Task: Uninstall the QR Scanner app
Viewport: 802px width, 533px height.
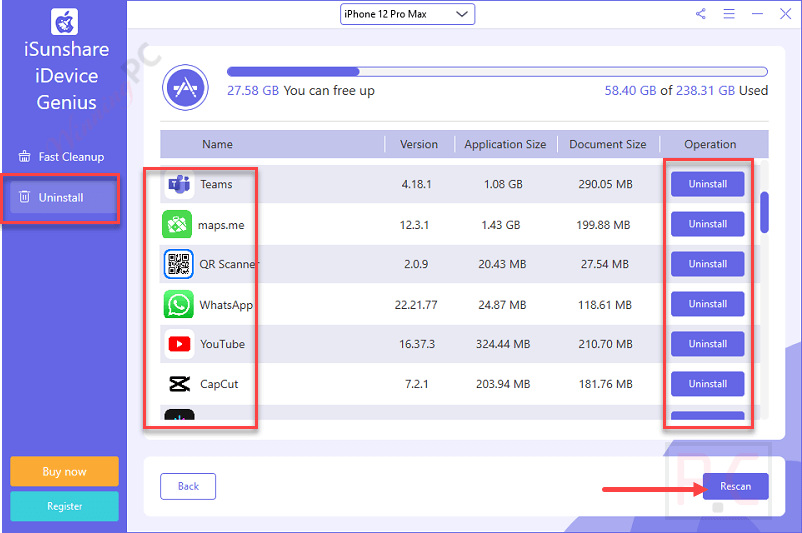Action: pyautogui.click(x=707, y=263)
